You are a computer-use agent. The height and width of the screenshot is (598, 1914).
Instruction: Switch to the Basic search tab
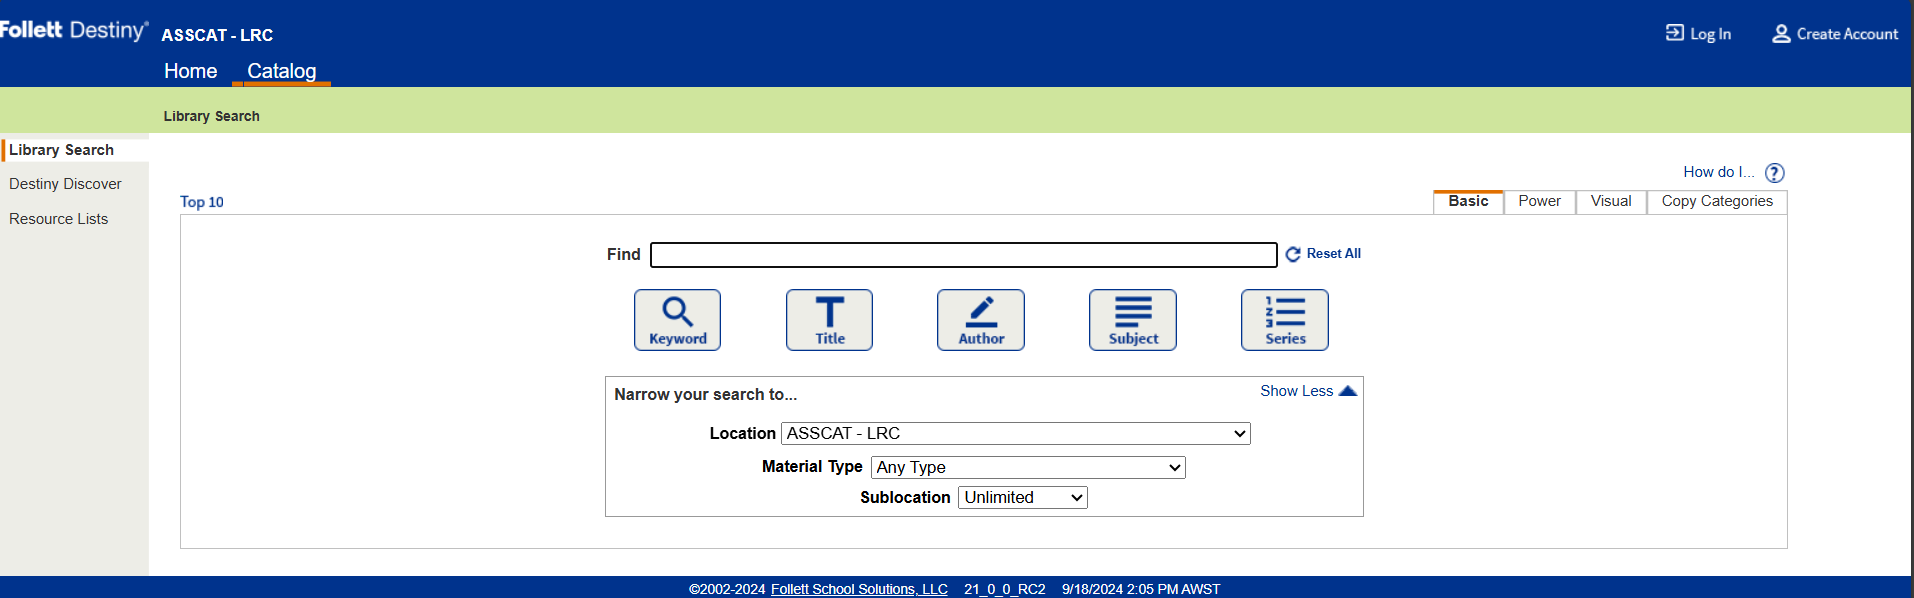tap(1468, 201)
